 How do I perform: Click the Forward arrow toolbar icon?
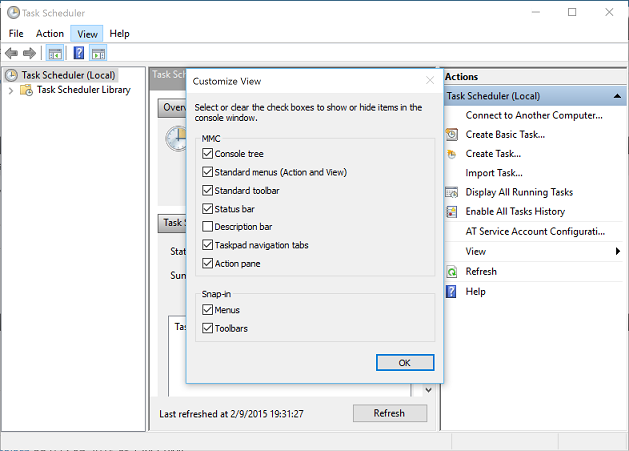click(x=29, y=53)
